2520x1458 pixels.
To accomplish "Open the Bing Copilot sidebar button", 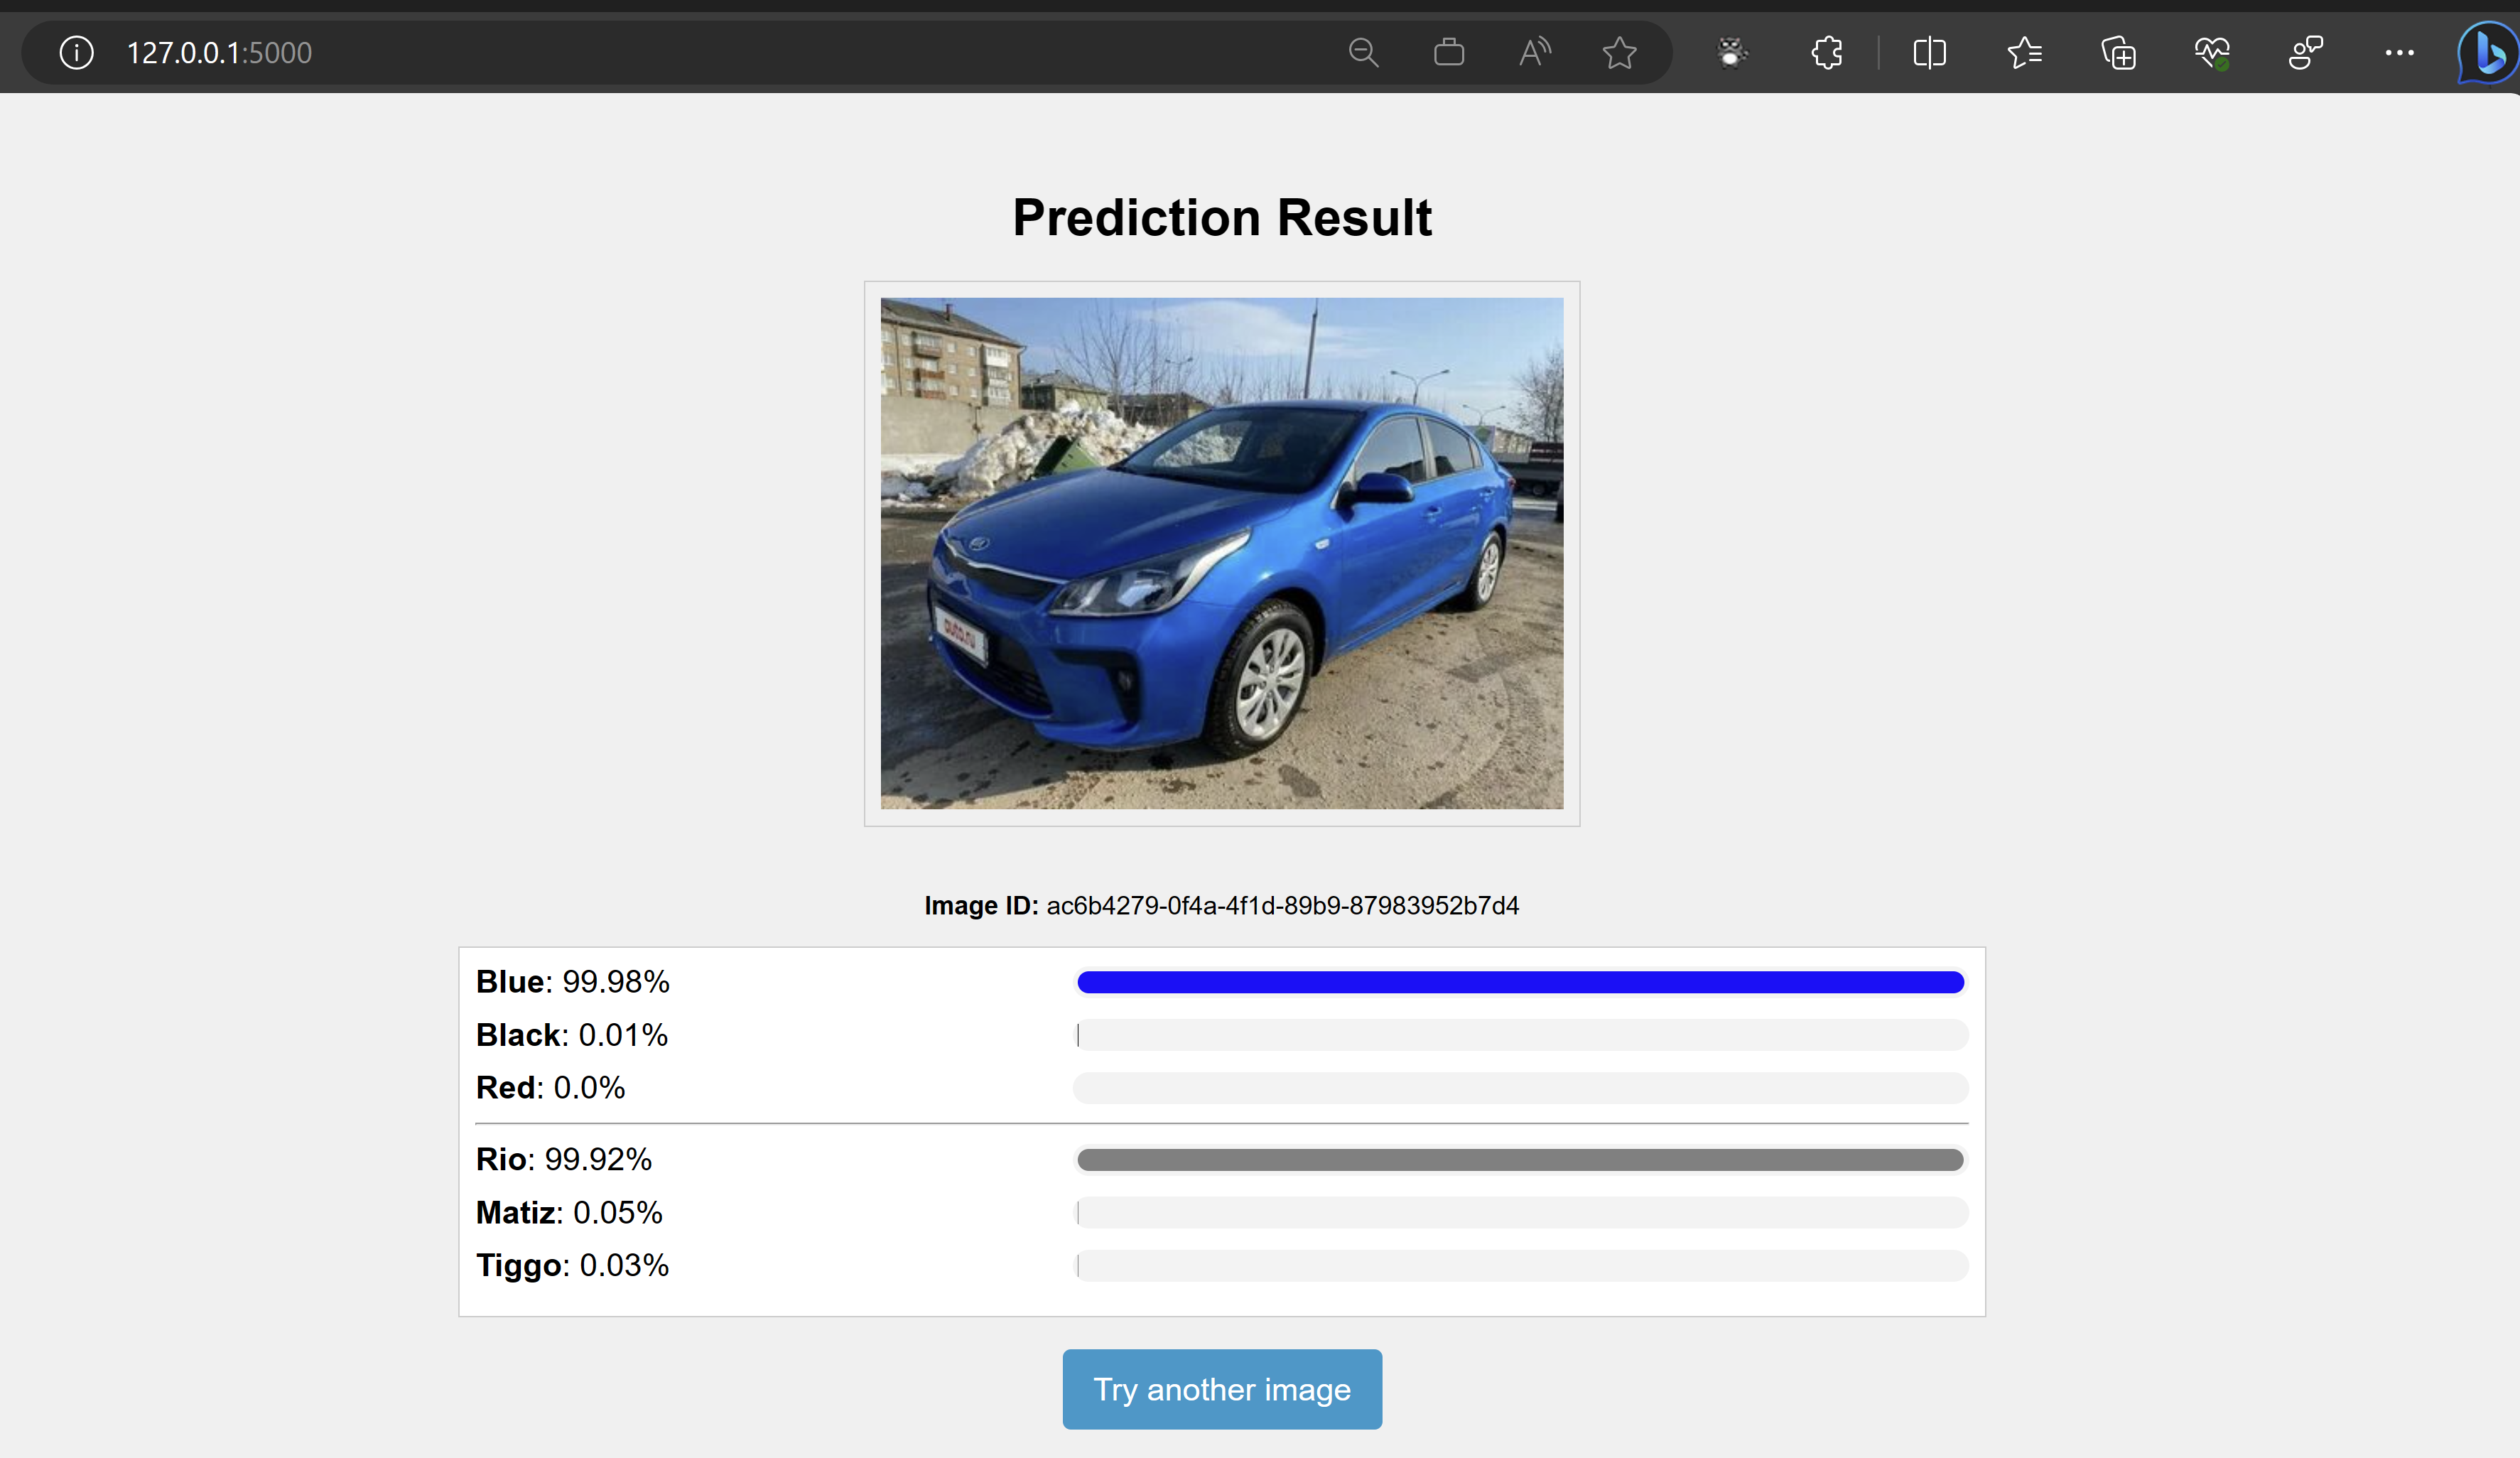I will pos(2487,52).
